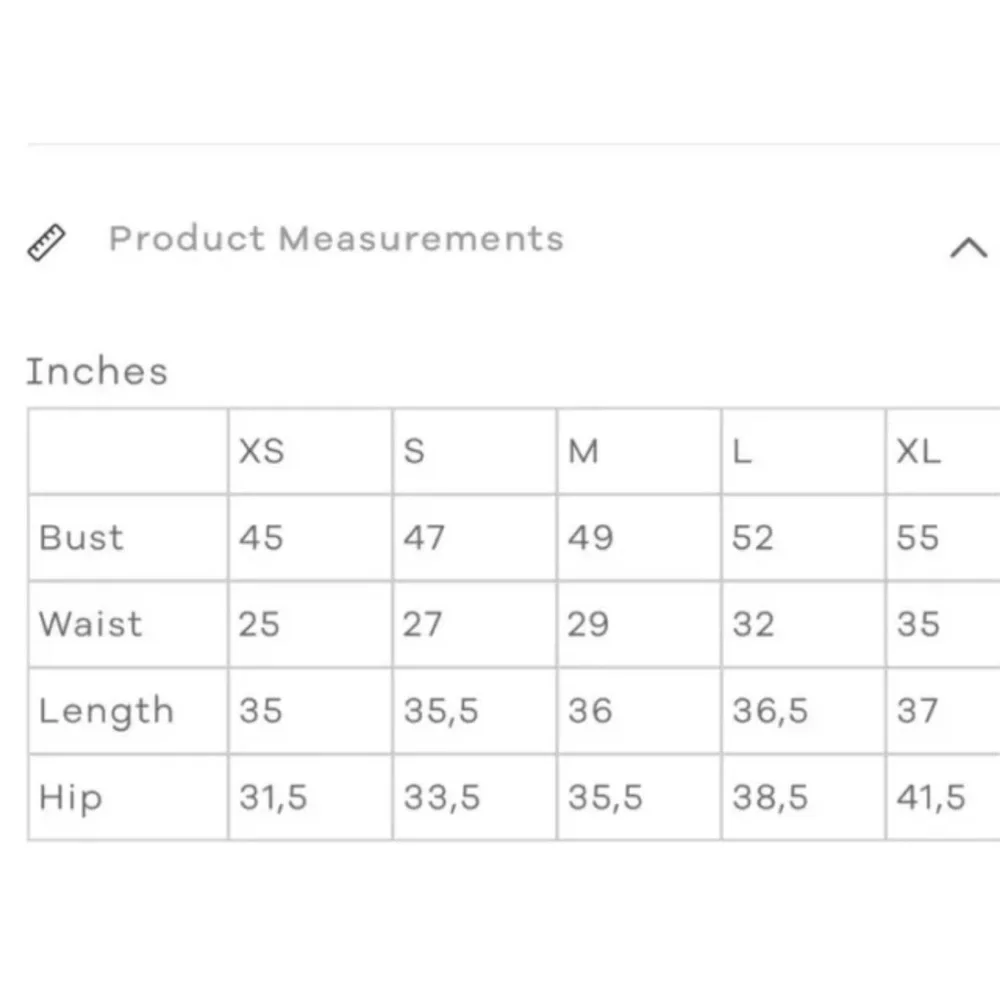Click the Waist row label
Viewport: 1000px width, 1000px height.
[x=90, y=624]
